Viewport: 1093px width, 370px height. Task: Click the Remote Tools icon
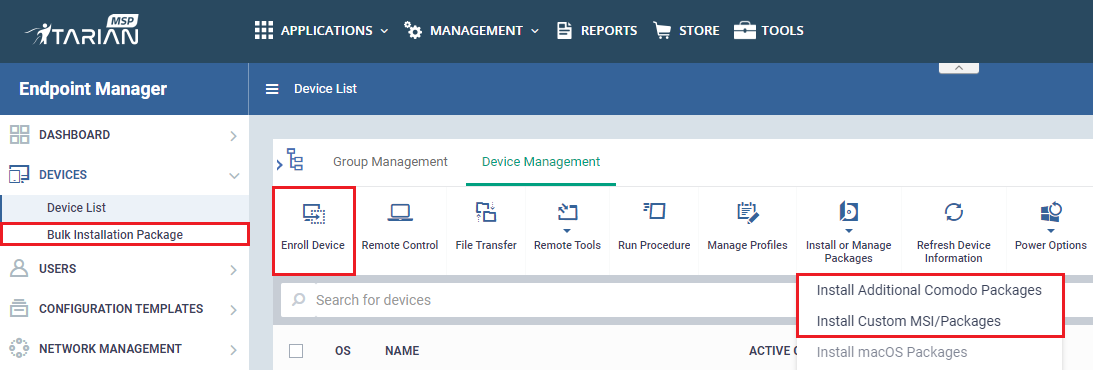tap(567, 211)
